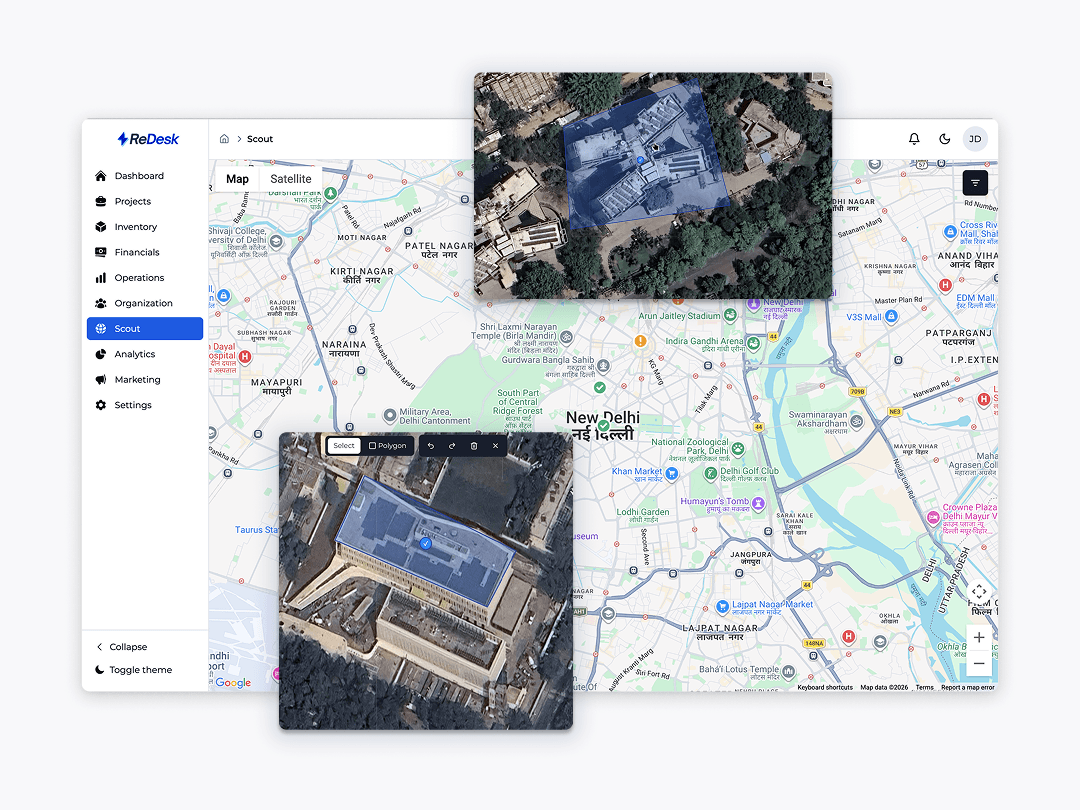Image resolution: width=1080 pixels, height=810 pixels.
Task: Go to Inventory section
Action: [145, 227]
